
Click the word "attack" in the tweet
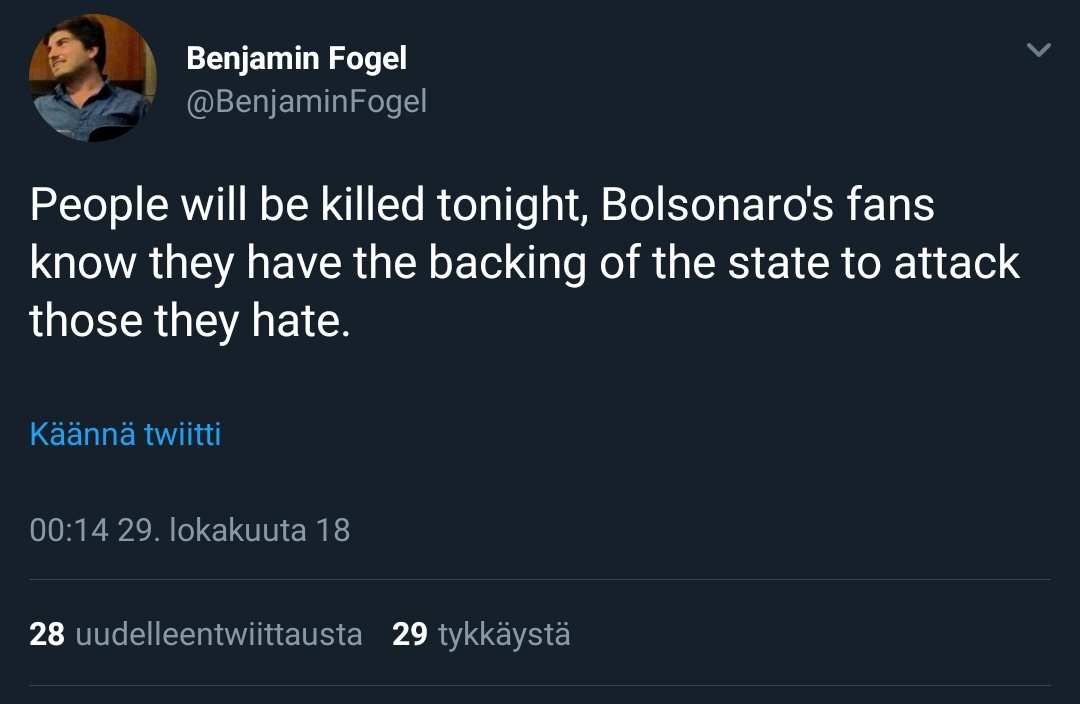(x=956, y=263)
